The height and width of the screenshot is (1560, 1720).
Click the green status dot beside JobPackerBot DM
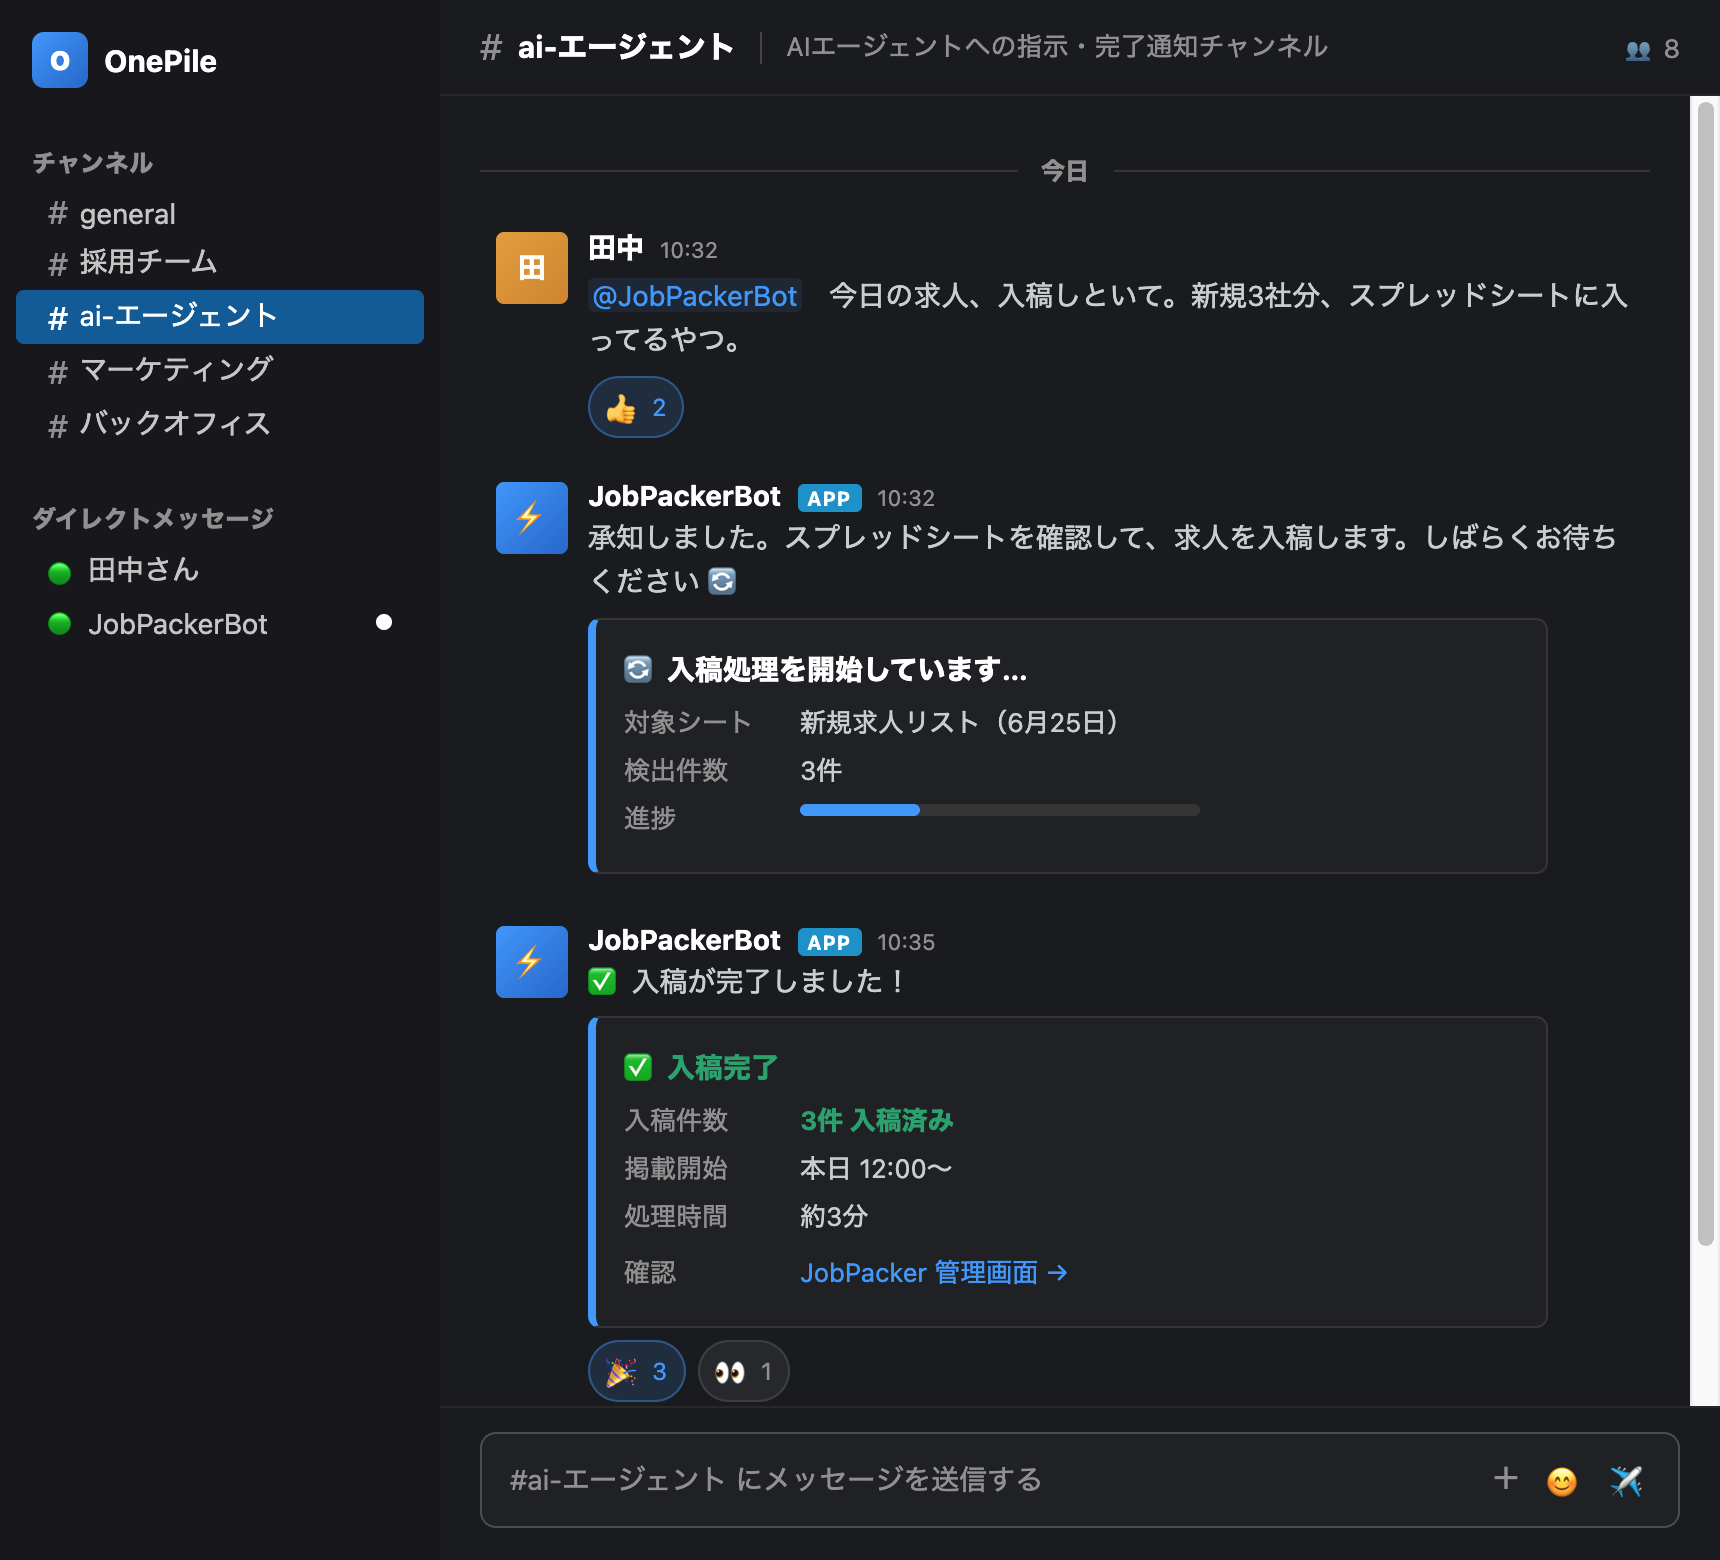tap(60, 624)
